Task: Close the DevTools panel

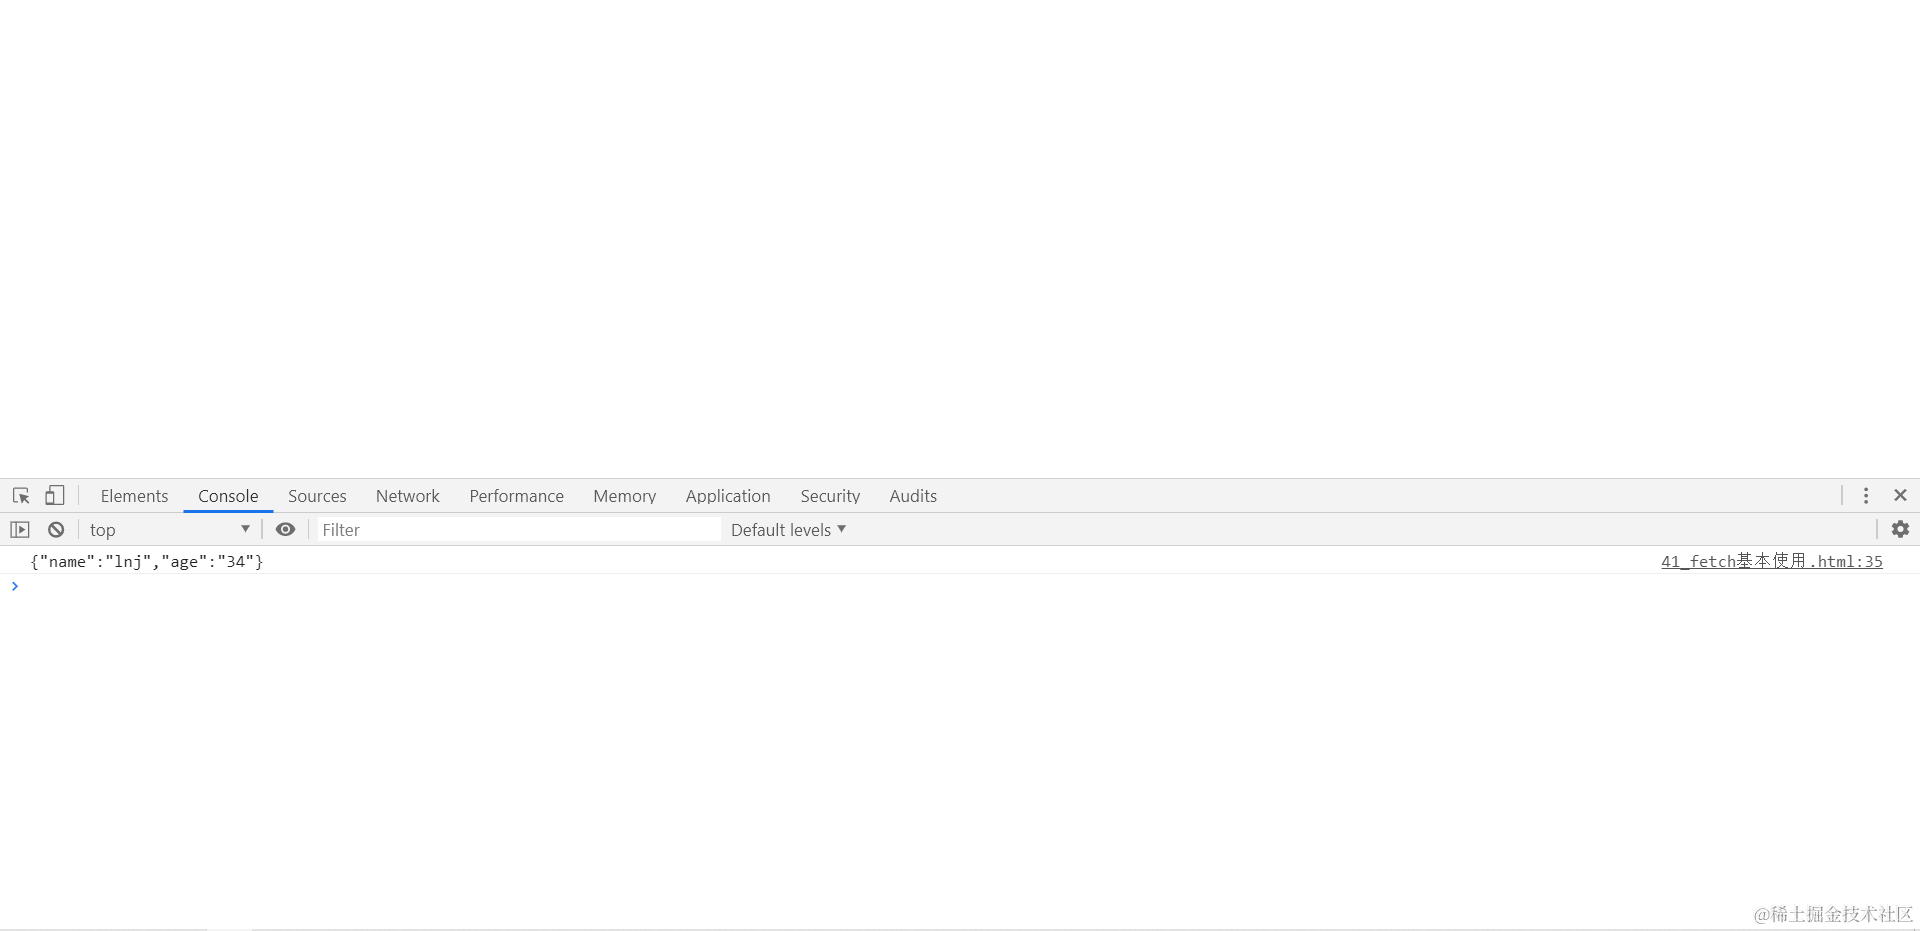Action: 1901,496
